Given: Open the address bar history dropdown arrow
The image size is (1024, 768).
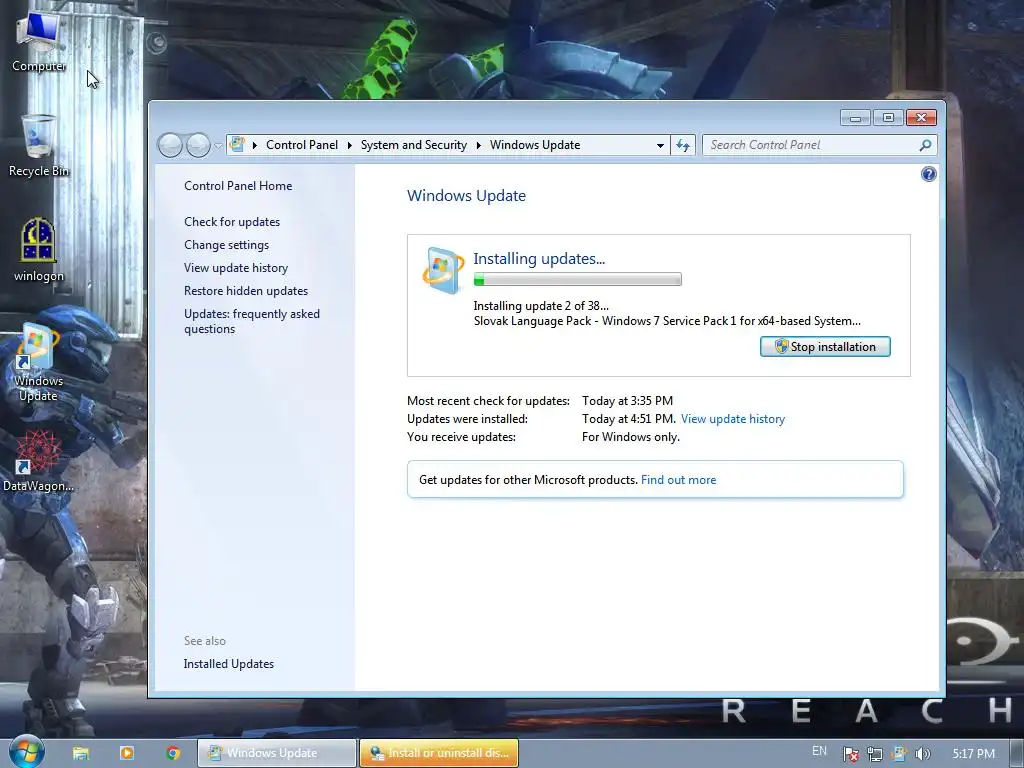Looking at the screenshot, I should click(x=660, y=145).
